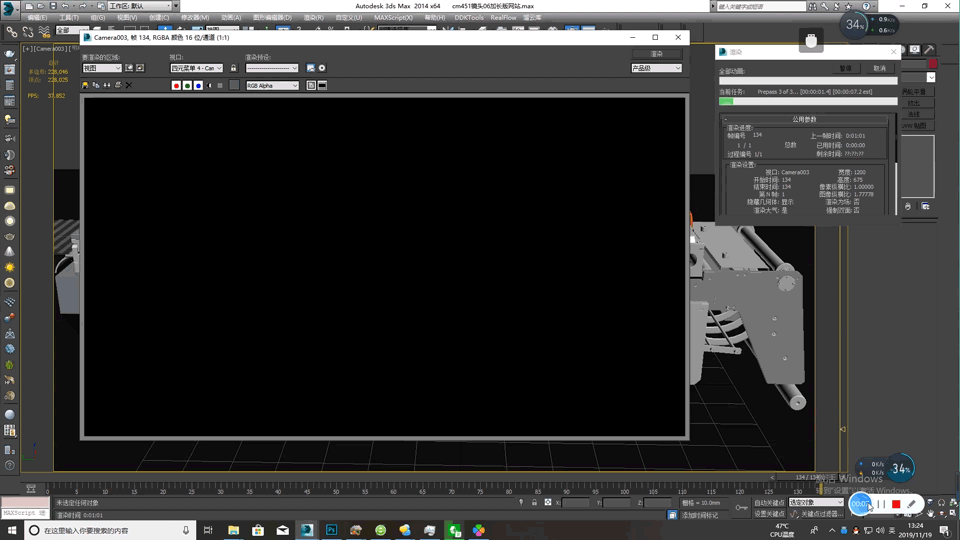
Task: Open the MAXScript(X) menu
Action: [393, 17]
